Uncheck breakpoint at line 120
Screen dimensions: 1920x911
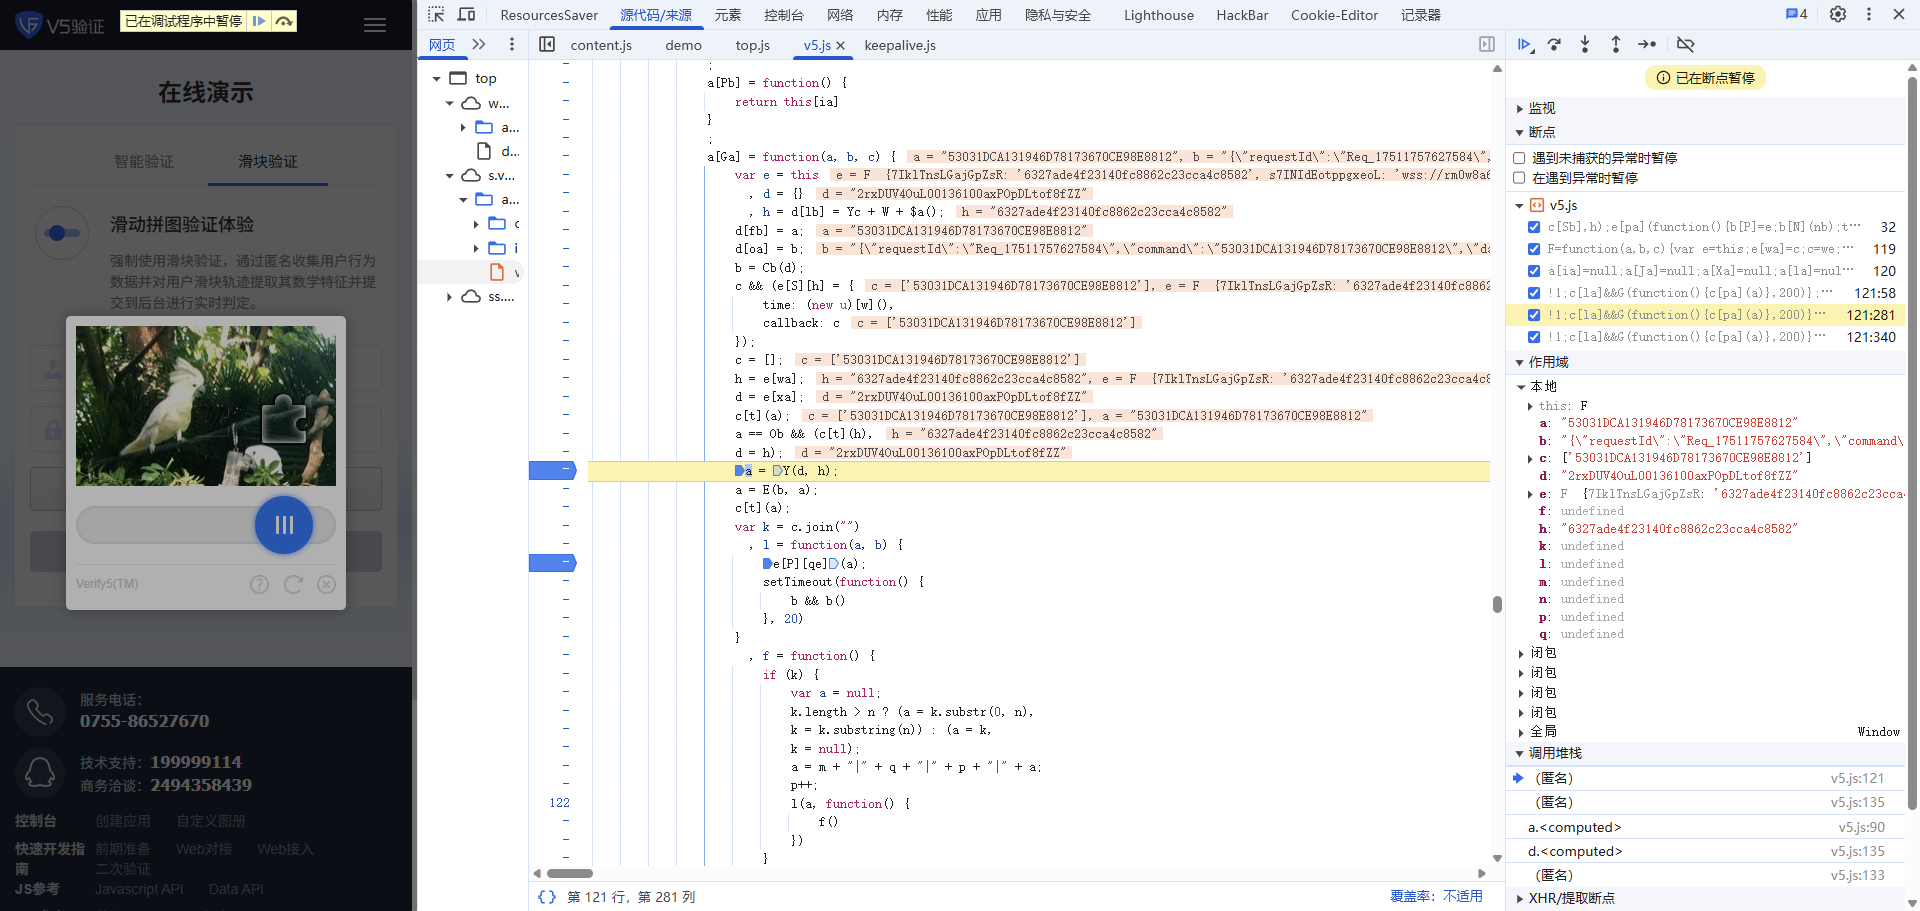[1534, 271]
